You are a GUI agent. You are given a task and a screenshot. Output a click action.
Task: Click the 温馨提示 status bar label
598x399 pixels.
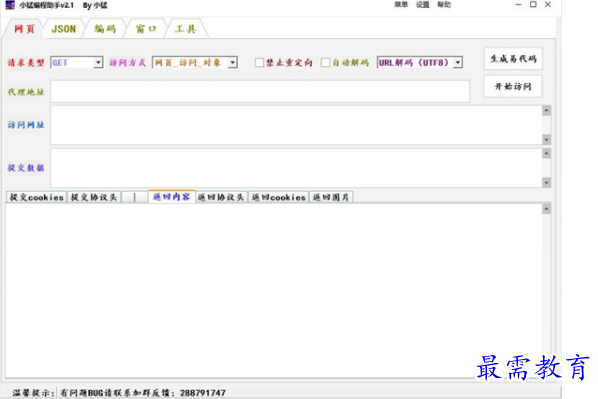[34, 393]
